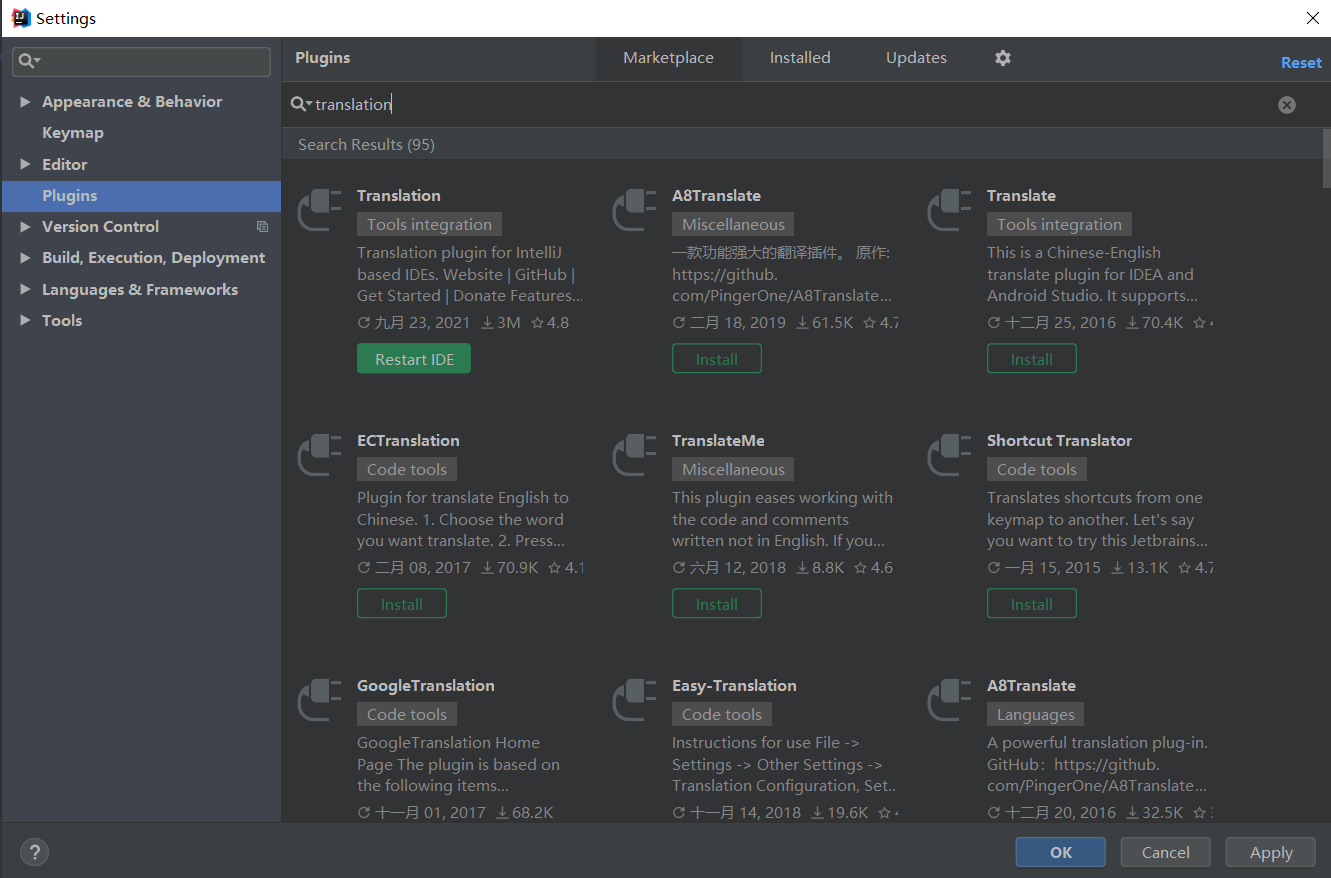Click Restart IDE for Translation plugin
1331x878 pixels.
[x=414, y=359]
